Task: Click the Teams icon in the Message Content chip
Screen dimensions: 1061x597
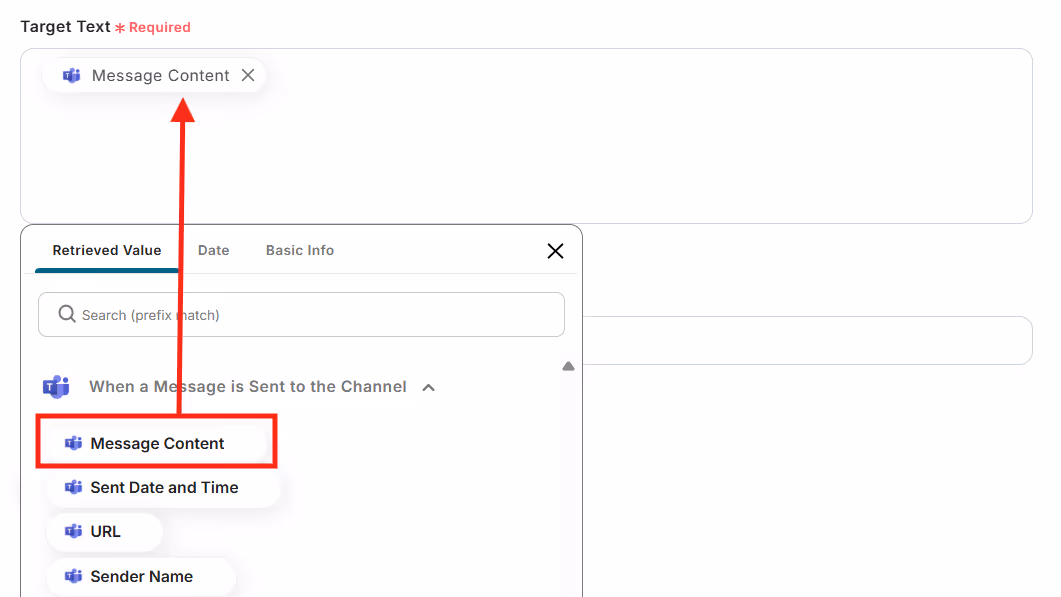Action: coord(72,75)
